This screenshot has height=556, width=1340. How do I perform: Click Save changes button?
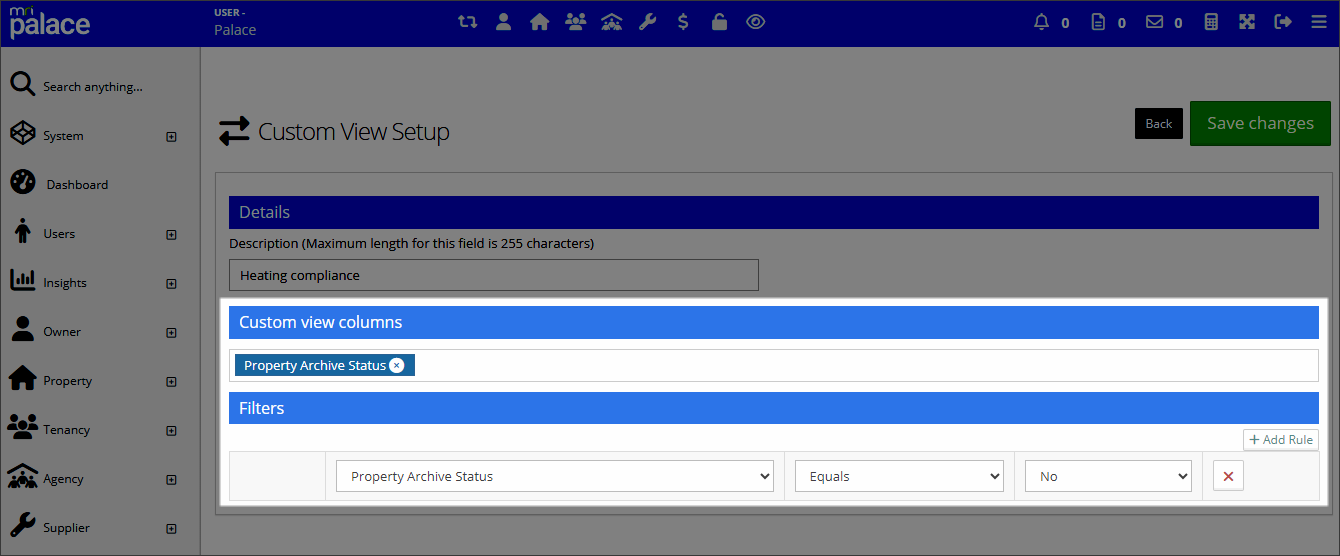click(1260, 123)
